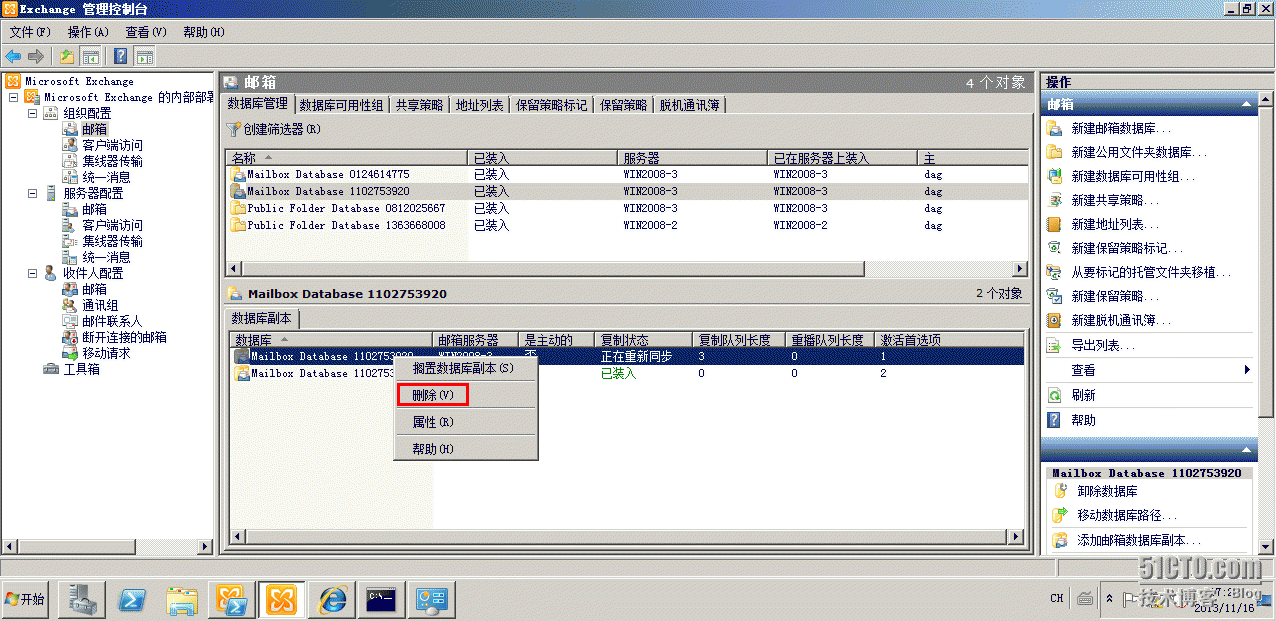Click the 新建保留策略标记 action icon
This screenshot has width=1276, height=621.
(x=1053, y=248)
